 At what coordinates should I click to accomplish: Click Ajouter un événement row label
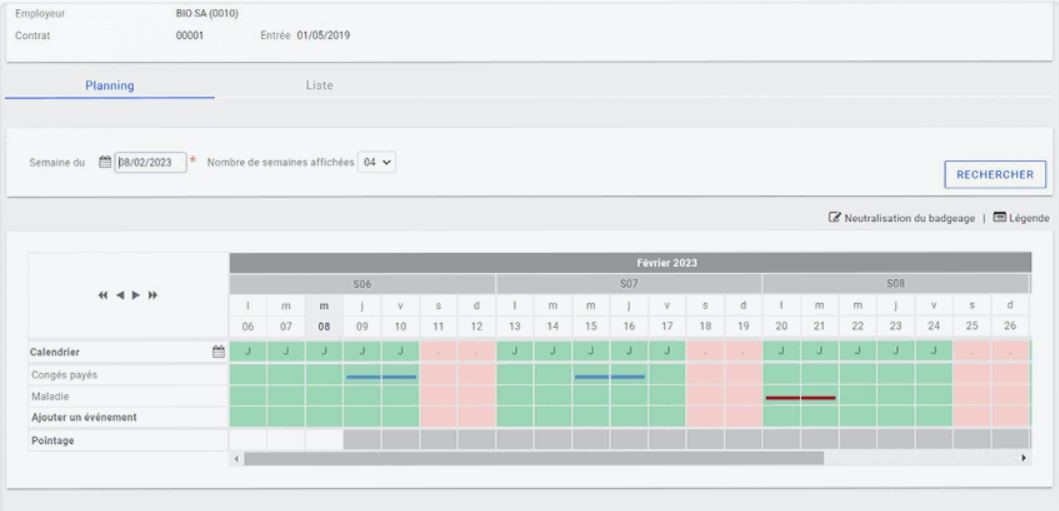click(x=84, y=417)
